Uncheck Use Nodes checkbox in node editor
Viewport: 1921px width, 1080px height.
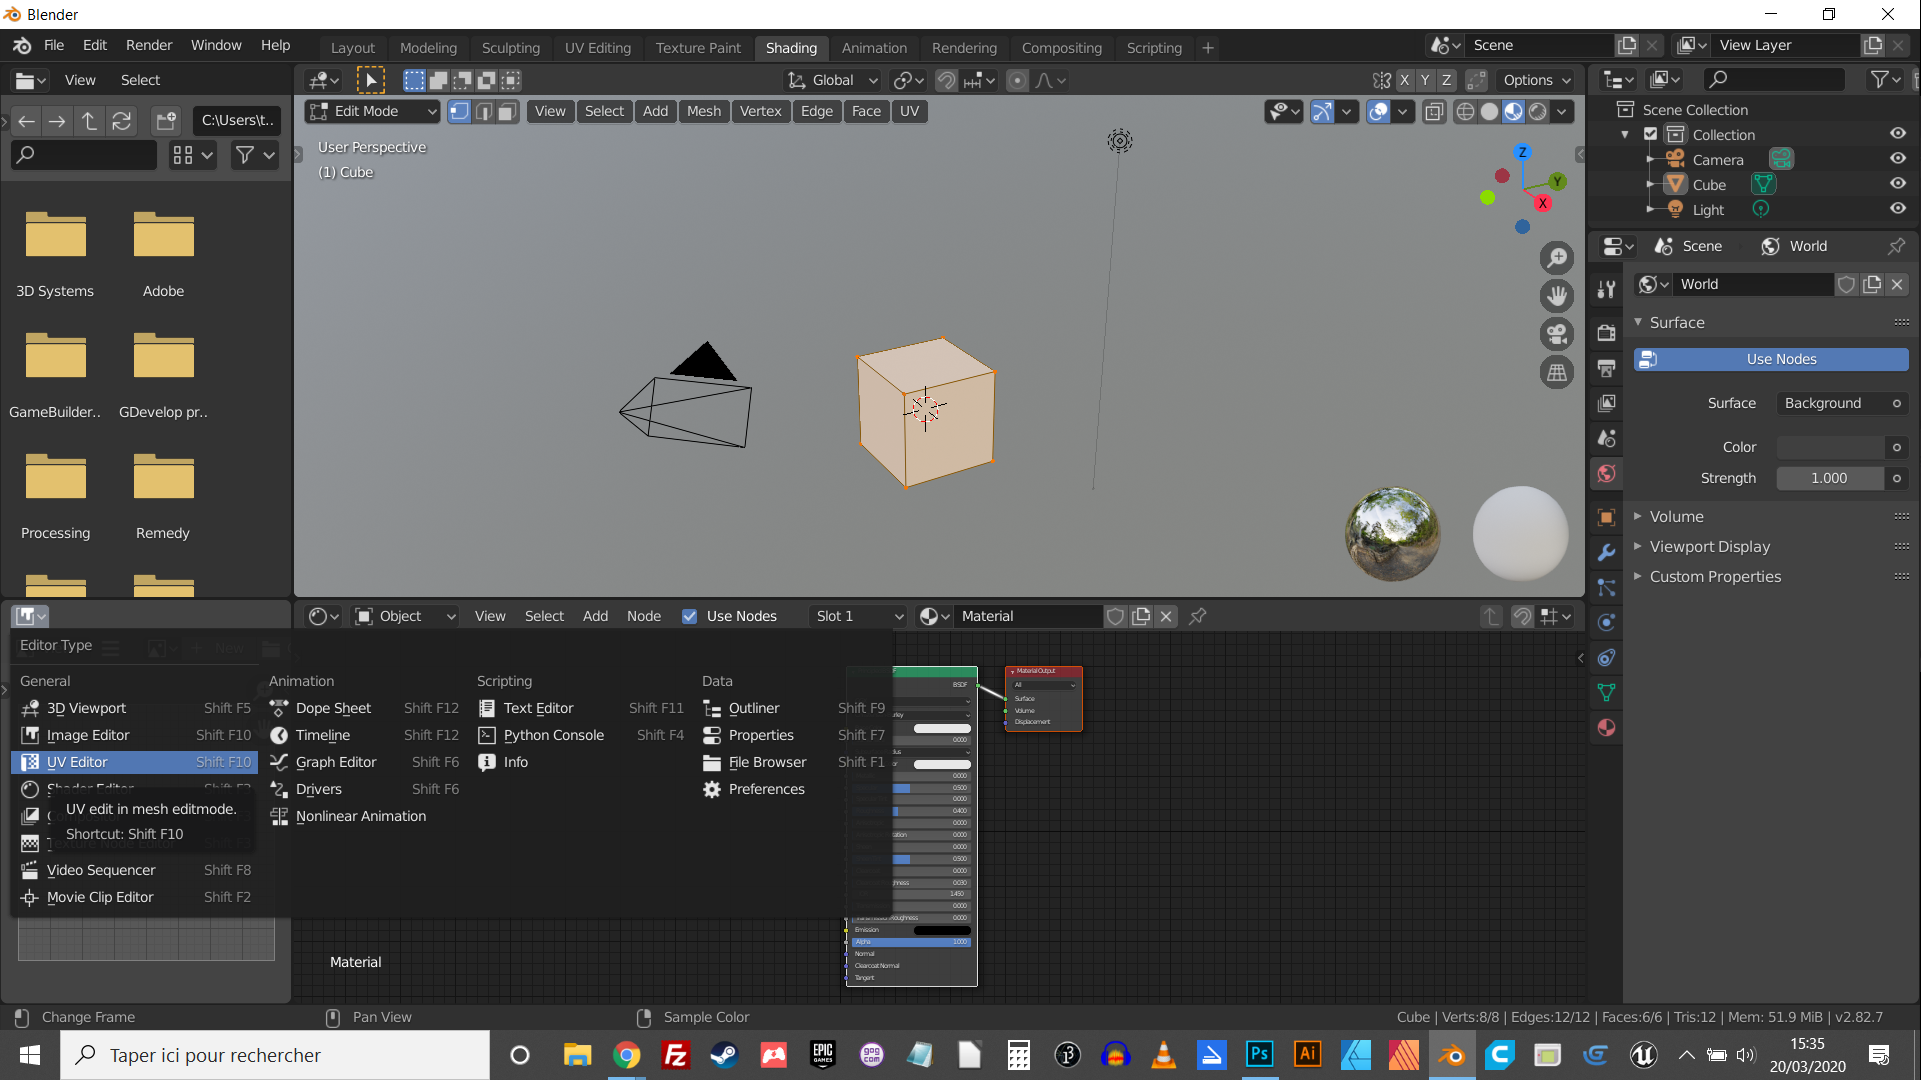point(689,616)
